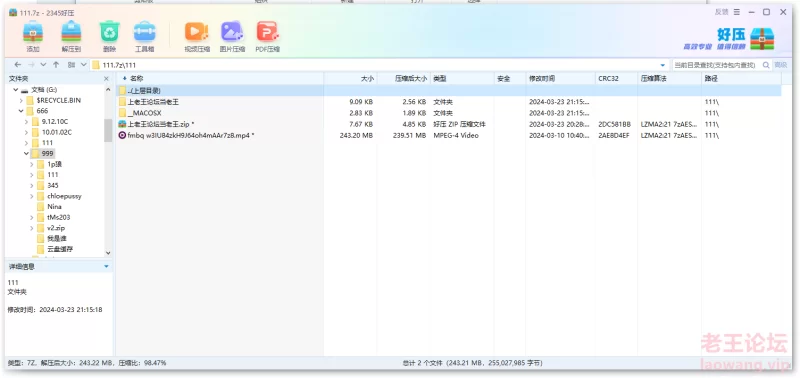Image resolution: width=800 pixels, height=378 pixels.
Task: Click the MPEG-4 Video type cell
Action: coord(456,135)
